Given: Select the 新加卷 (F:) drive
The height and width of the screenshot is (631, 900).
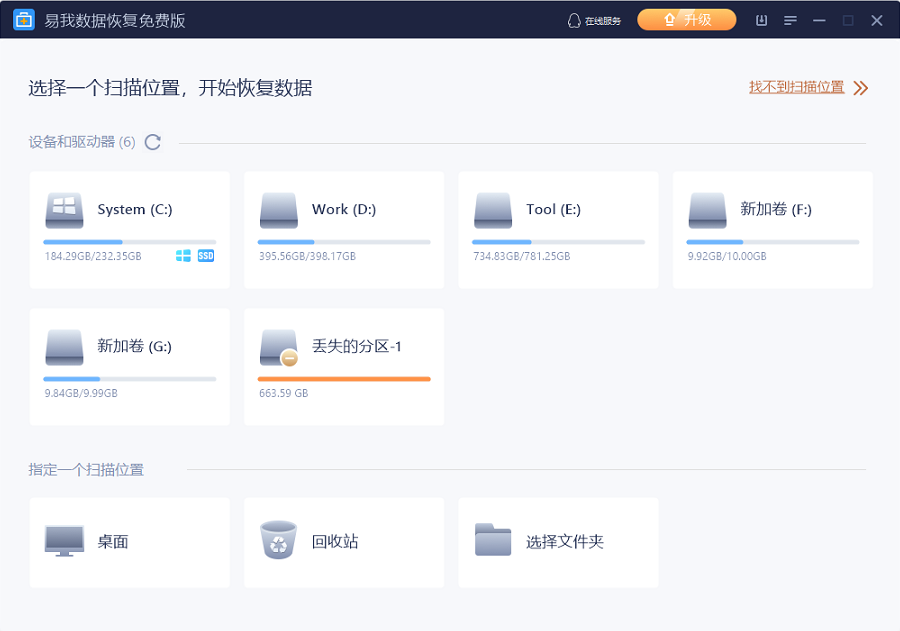Looking at the screenshot, I should pyautogui.click(x=773, y=230).
